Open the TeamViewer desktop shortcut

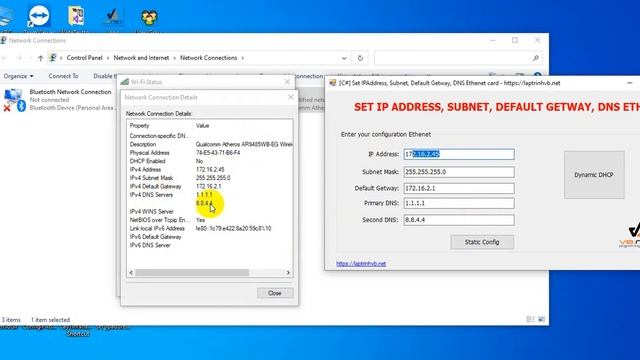pos(39,16)
